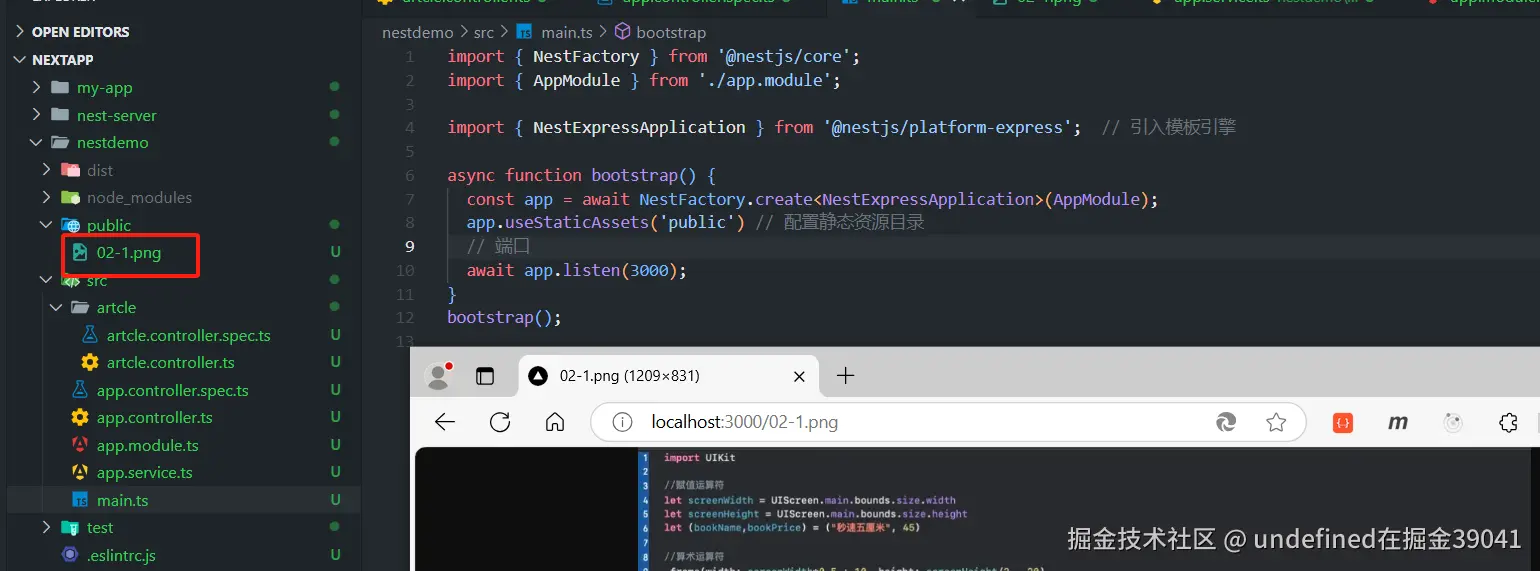Collapse the nestdemo folder chevron

(x=36, y=142)
